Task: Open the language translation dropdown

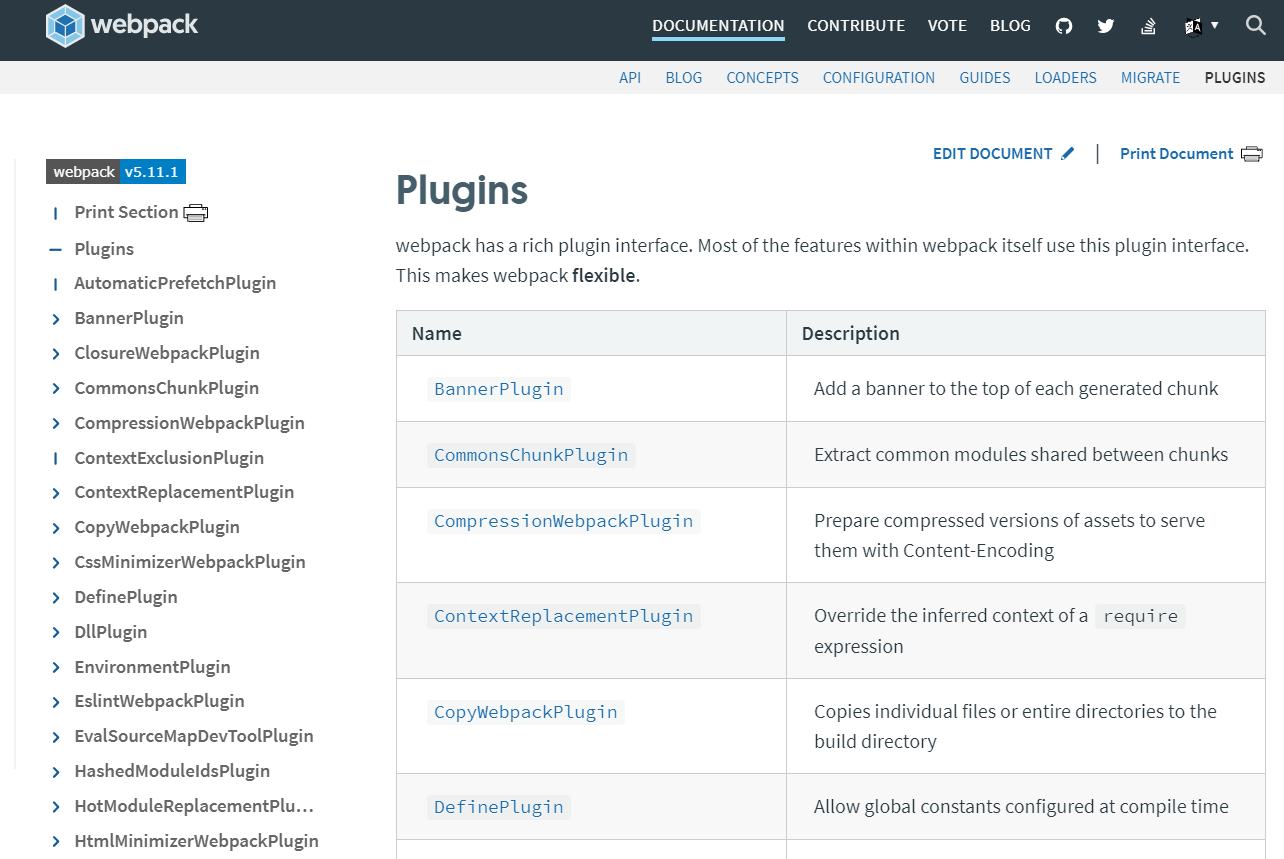Action: pos(1201,26)
